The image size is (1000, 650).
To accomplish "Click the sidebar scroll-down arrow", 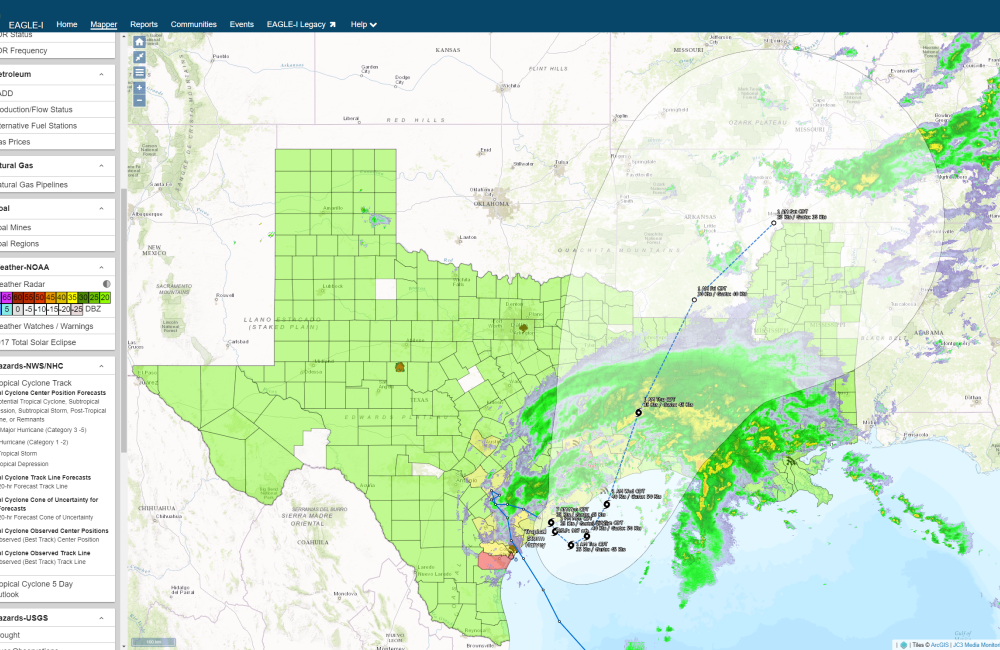I will coord(123,646).
